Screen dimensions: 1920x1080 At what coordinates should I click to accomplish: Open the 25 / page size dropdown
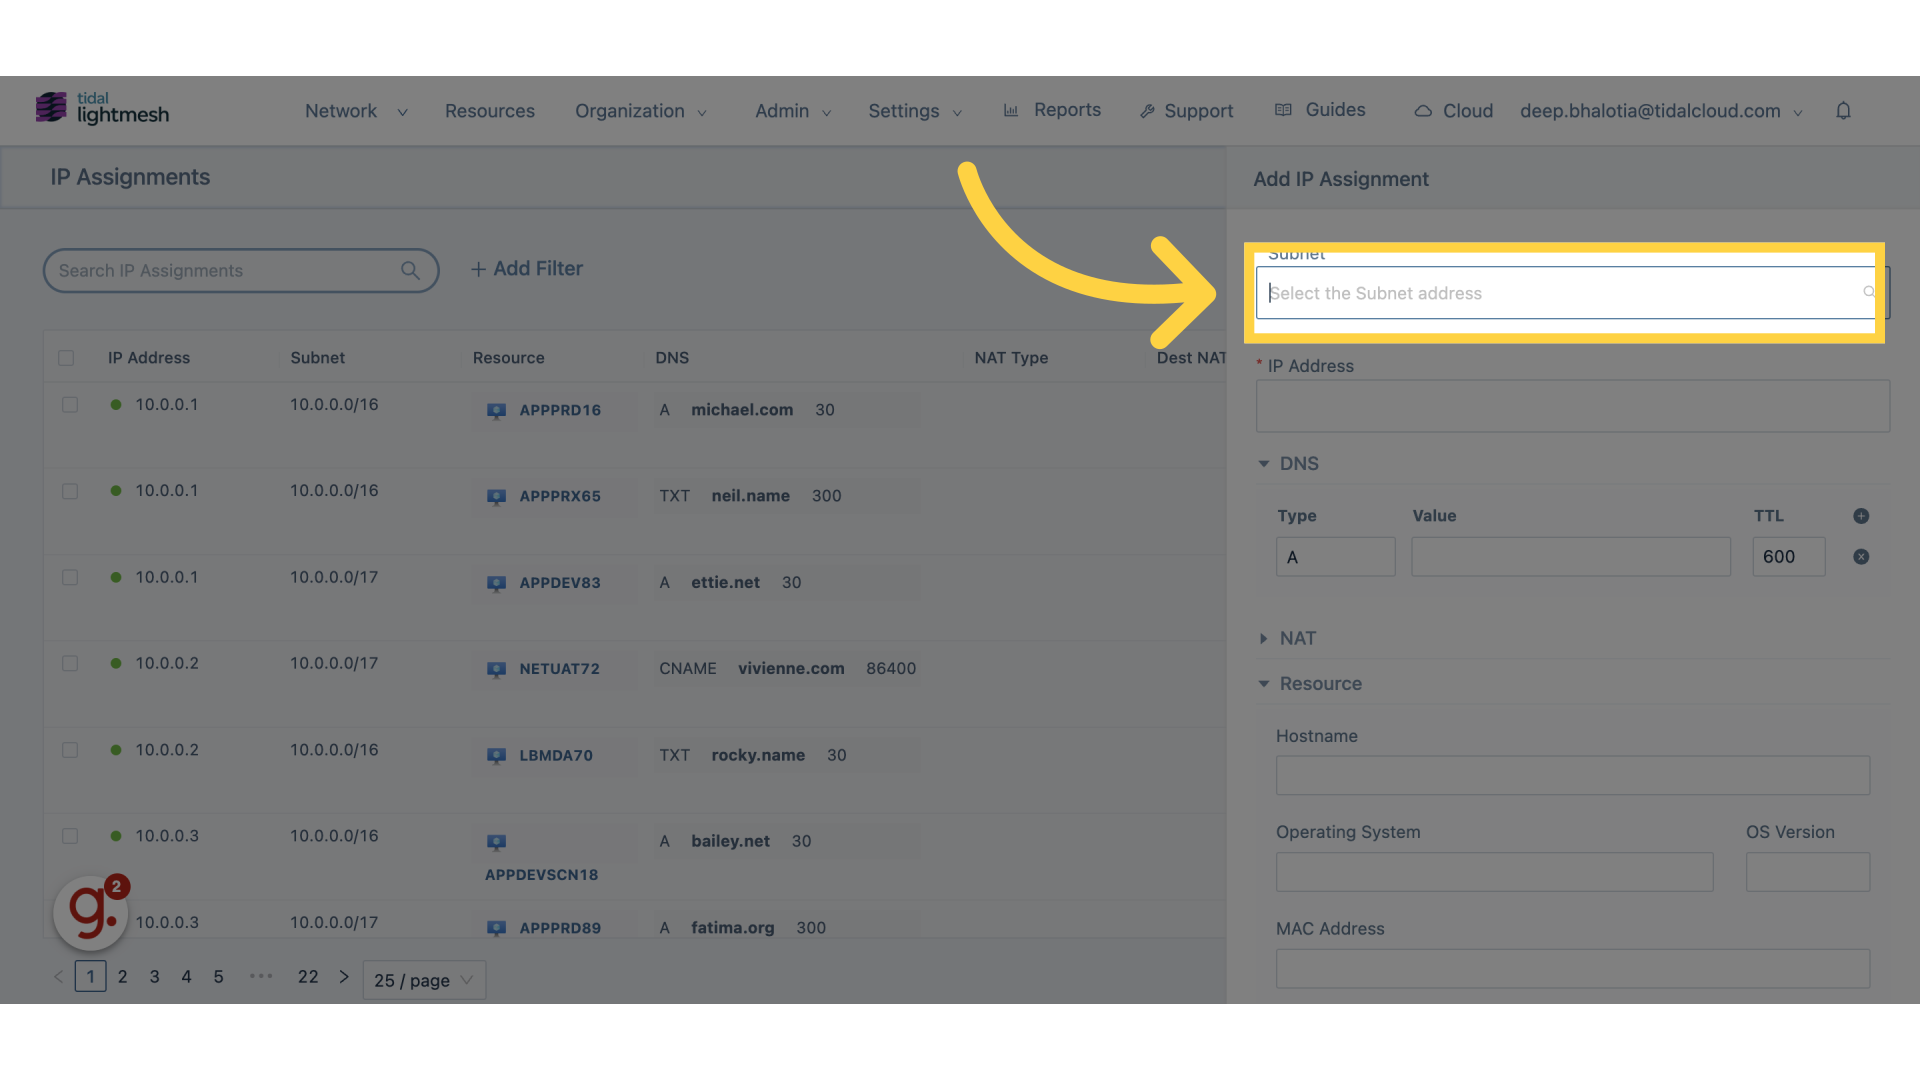click(424, 980)
